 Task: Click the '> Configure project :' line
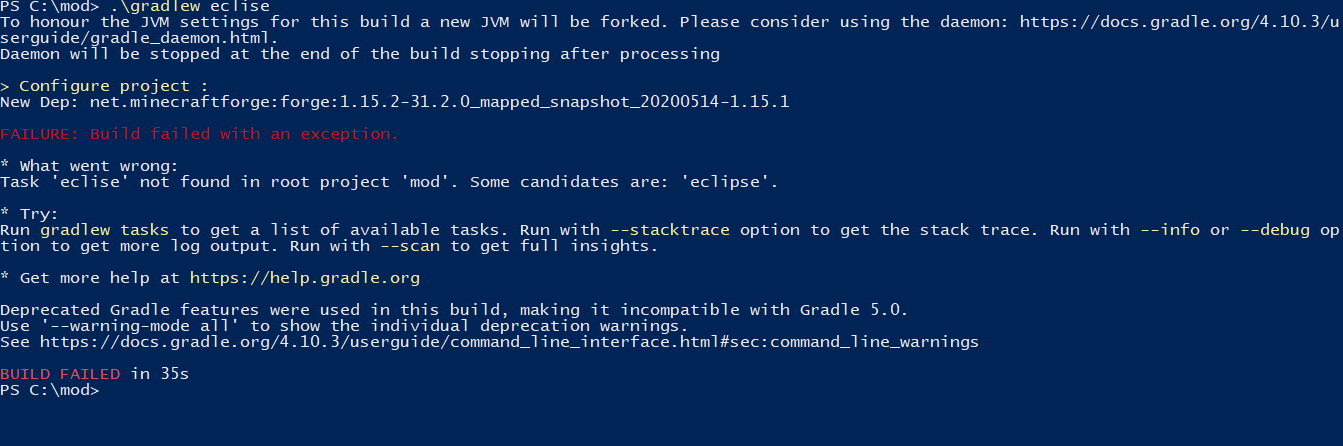click(x=104, y=86)
